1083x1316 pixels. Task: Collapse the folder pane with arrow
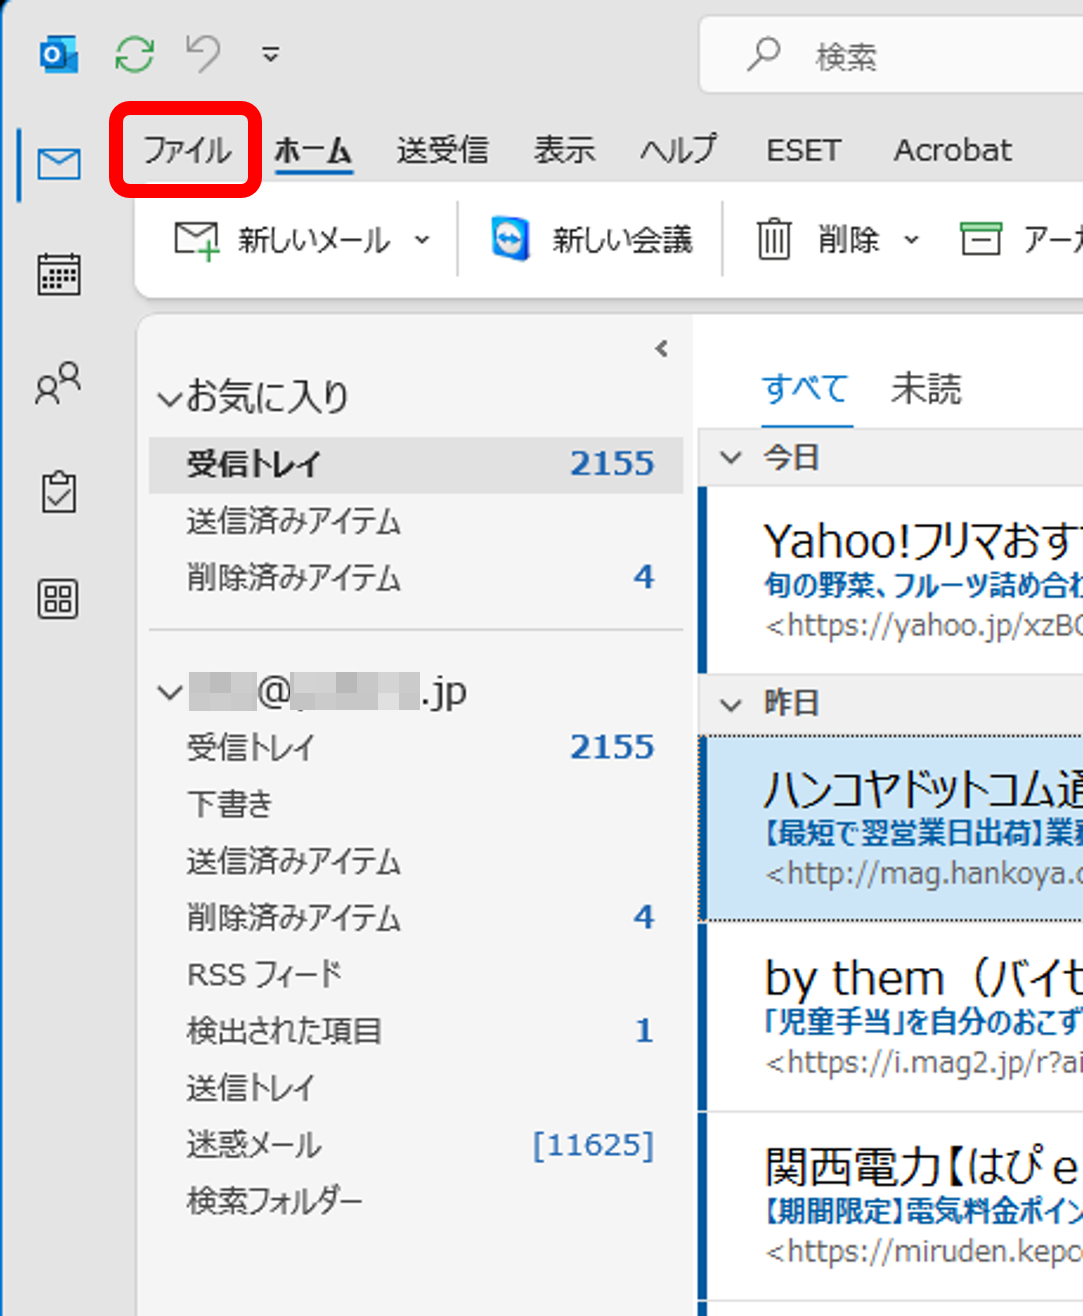point(661,348)
